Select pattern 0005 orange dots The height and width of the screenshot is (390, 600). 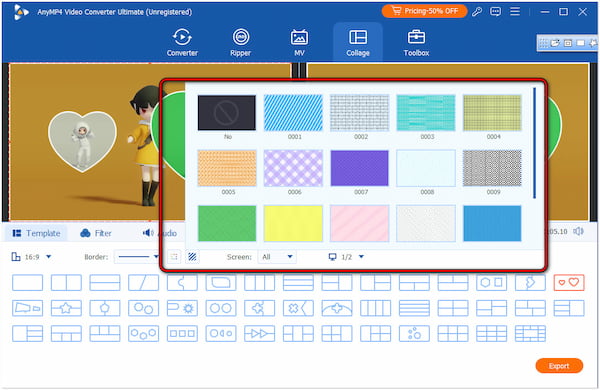click(227, 168)
